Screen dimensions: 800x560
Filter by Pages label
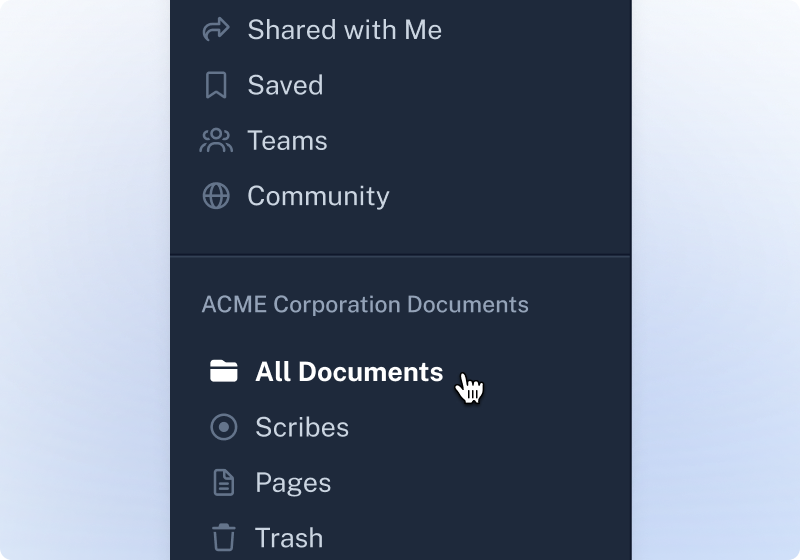coord(293,483)
